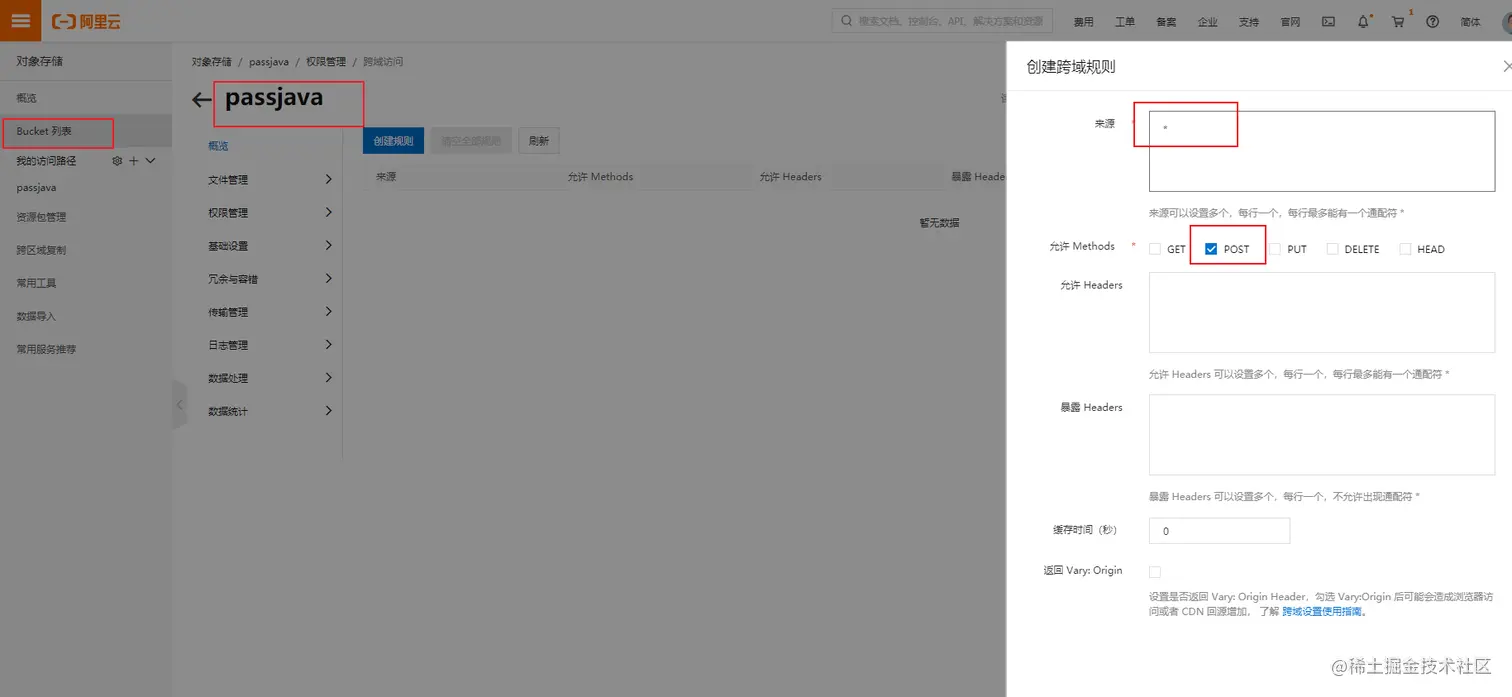The height and width of the screenshot is (697, 1512).
Task: Open the notifications bell
Action: pos(1363,20)
